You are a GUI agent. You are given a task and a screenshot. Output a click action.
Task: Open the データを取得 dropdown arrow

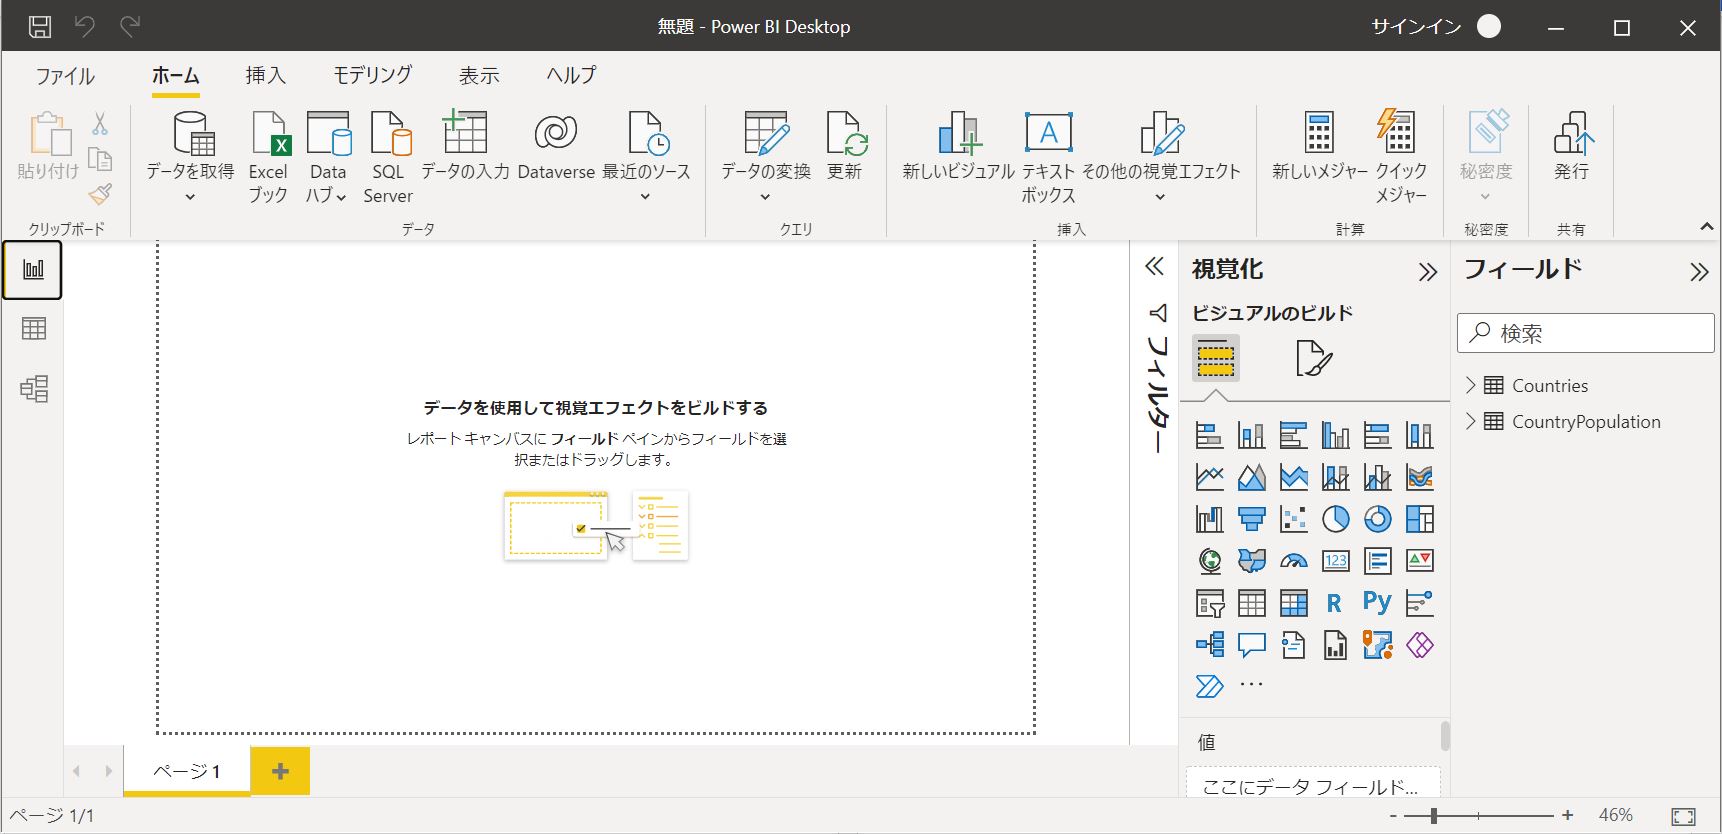[190, 197]
